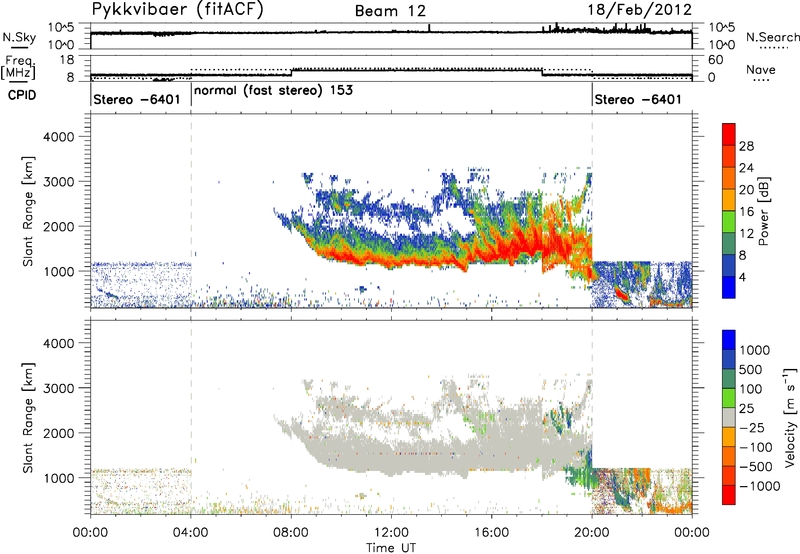The image size is (800, 554).
Task: Click the 60 tick on the Nave axis
Action: click(x=716, y=60)
